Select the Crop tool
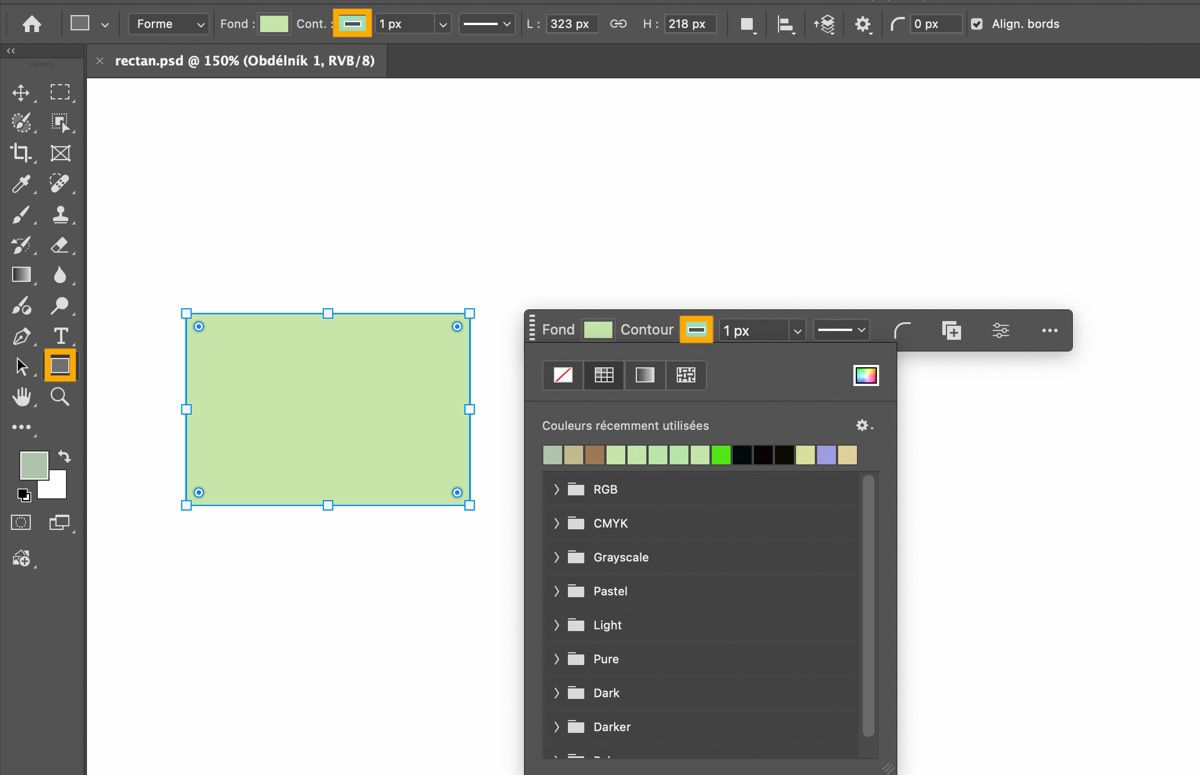1200x775 pixels. click(x=22, y=153)
